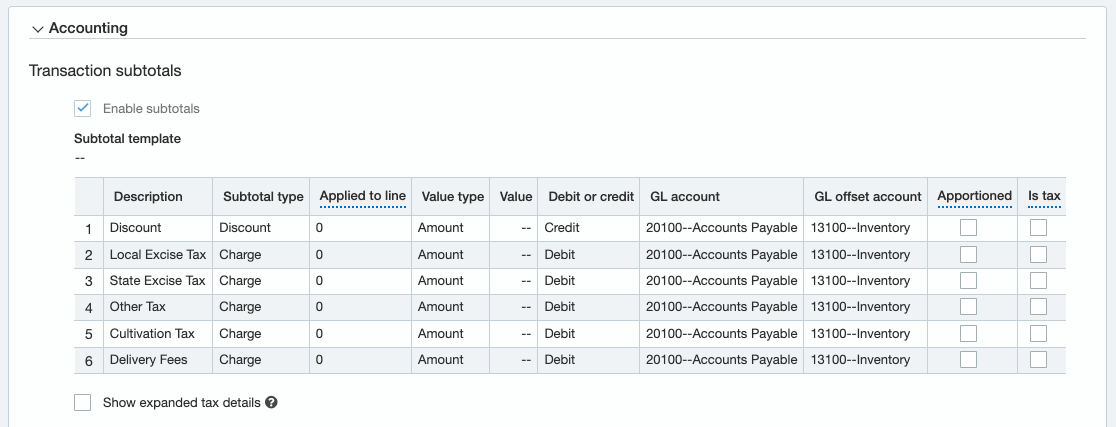Click Value type Amount for Delivery Fees
This screenshot has width=1116, height=427.
click(440, 360)
